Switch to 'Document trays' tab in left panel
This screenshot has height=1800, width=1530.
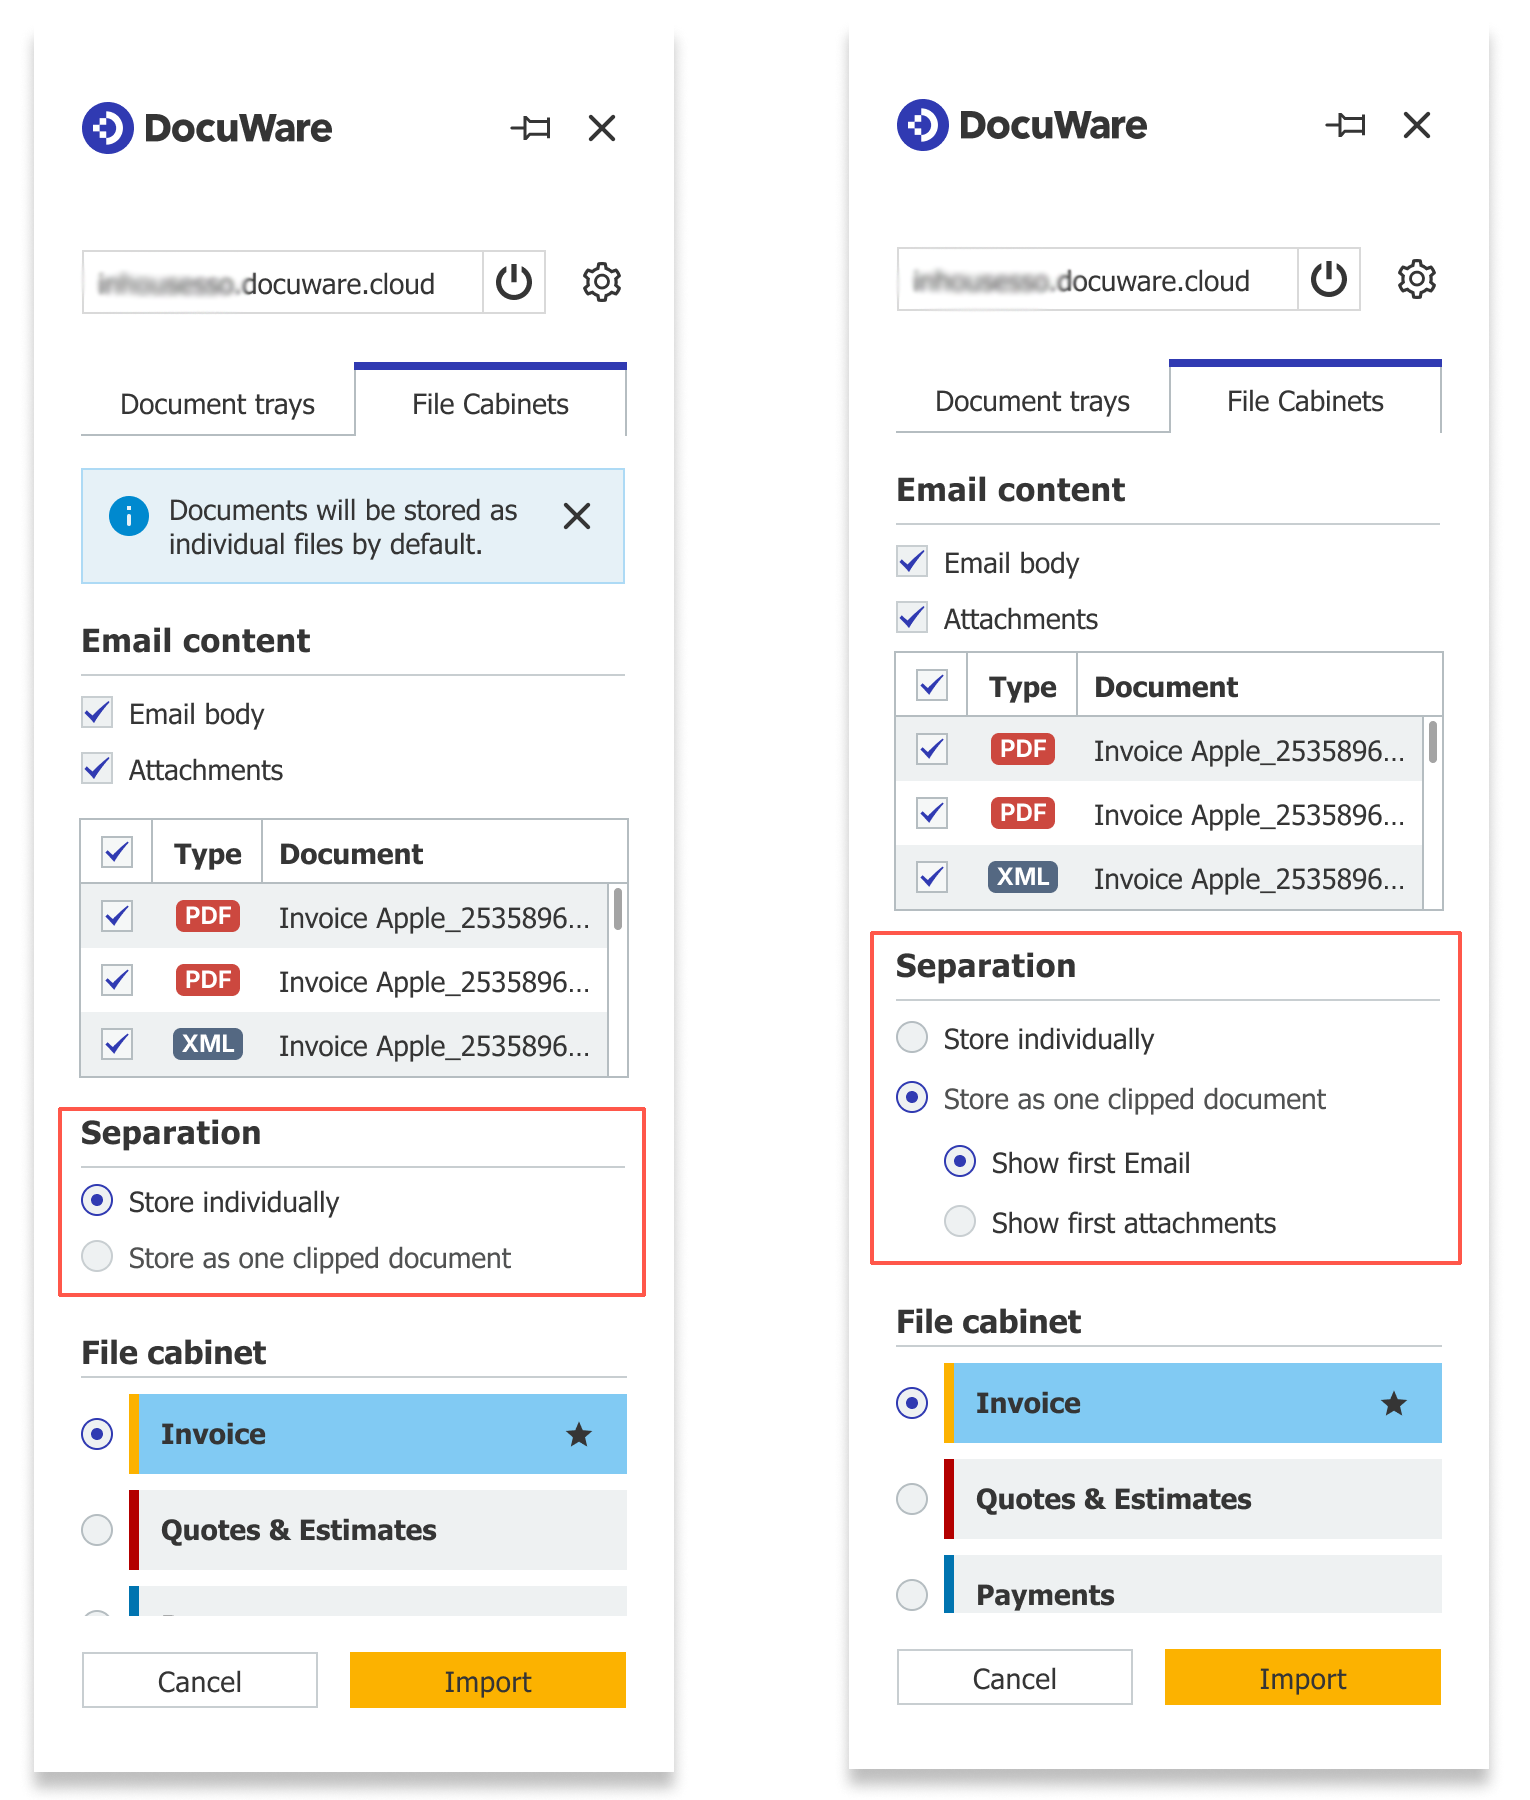(x=217, y=404)
